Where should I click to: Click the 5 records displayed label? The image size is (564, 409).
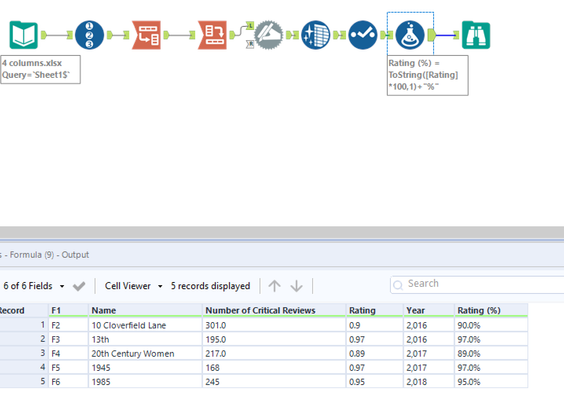[210, 286]
